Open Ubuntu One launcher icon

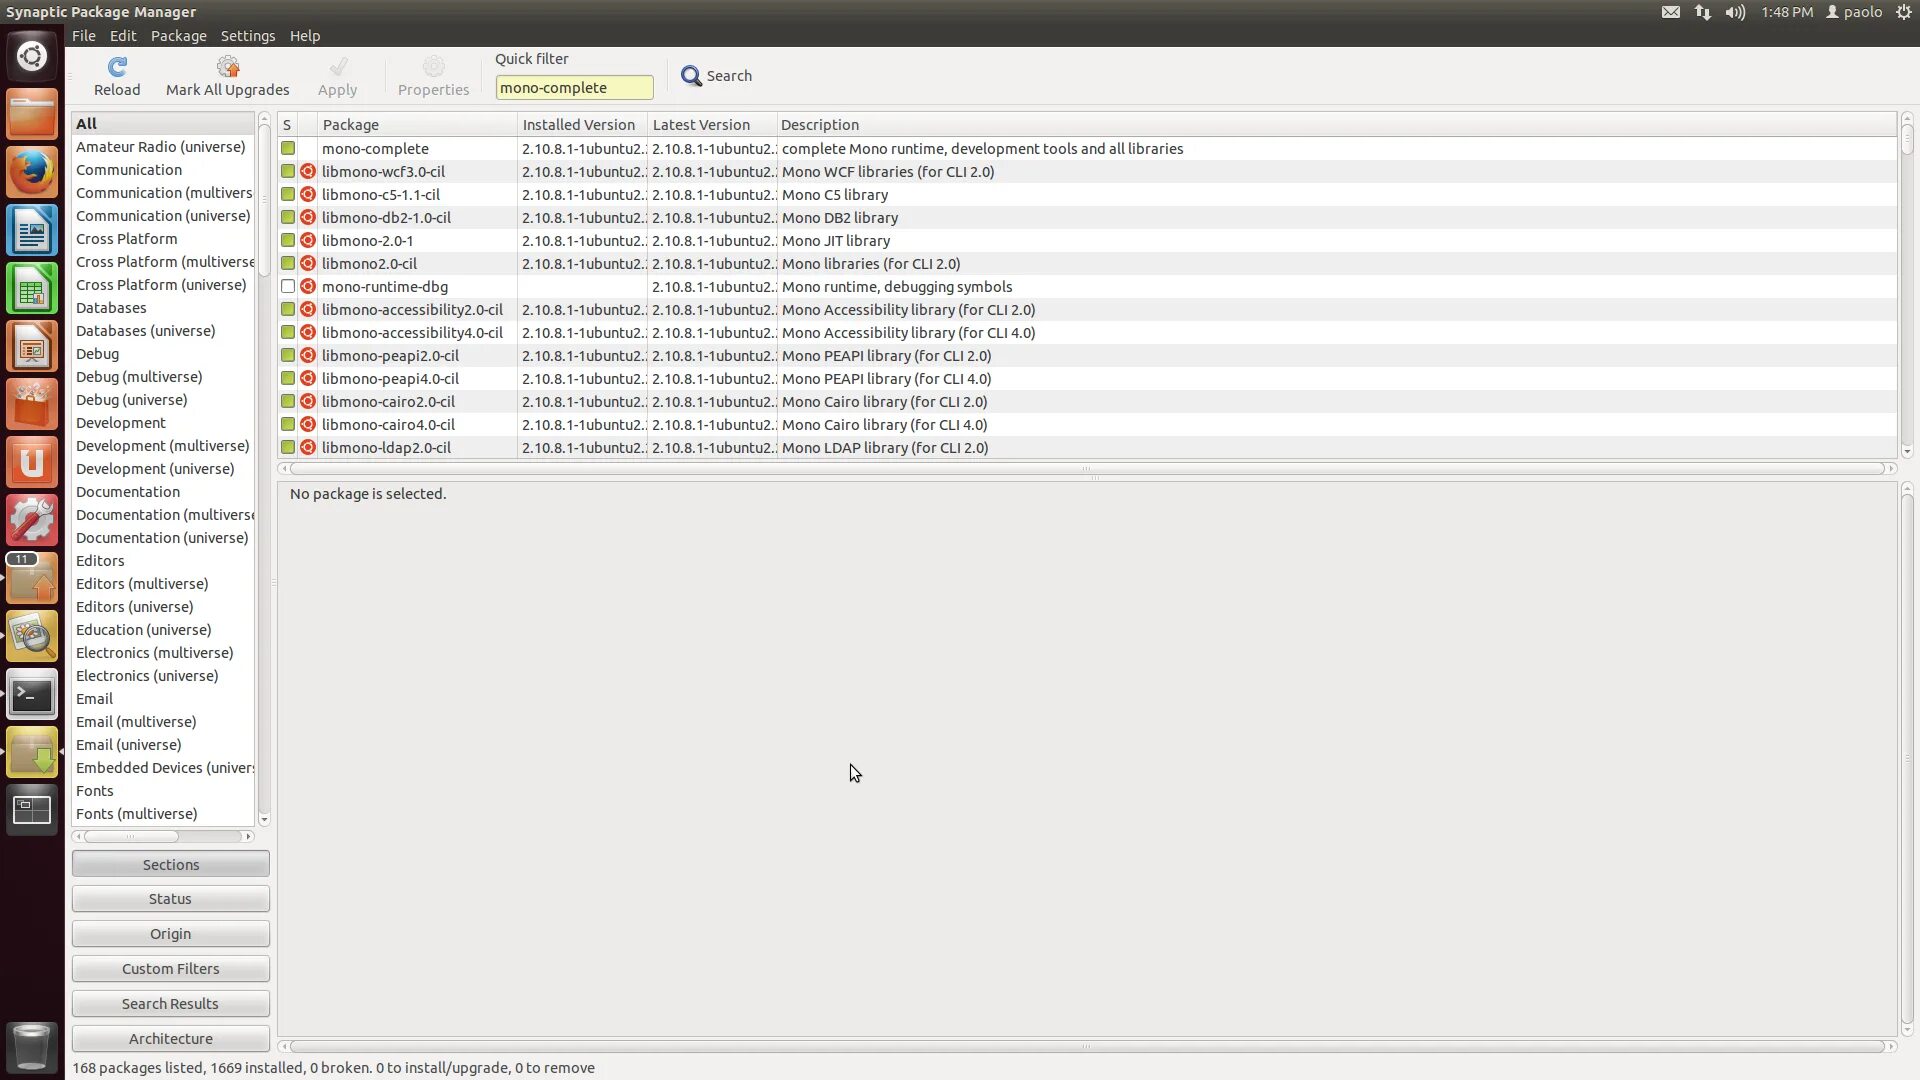tap(32, 462)
